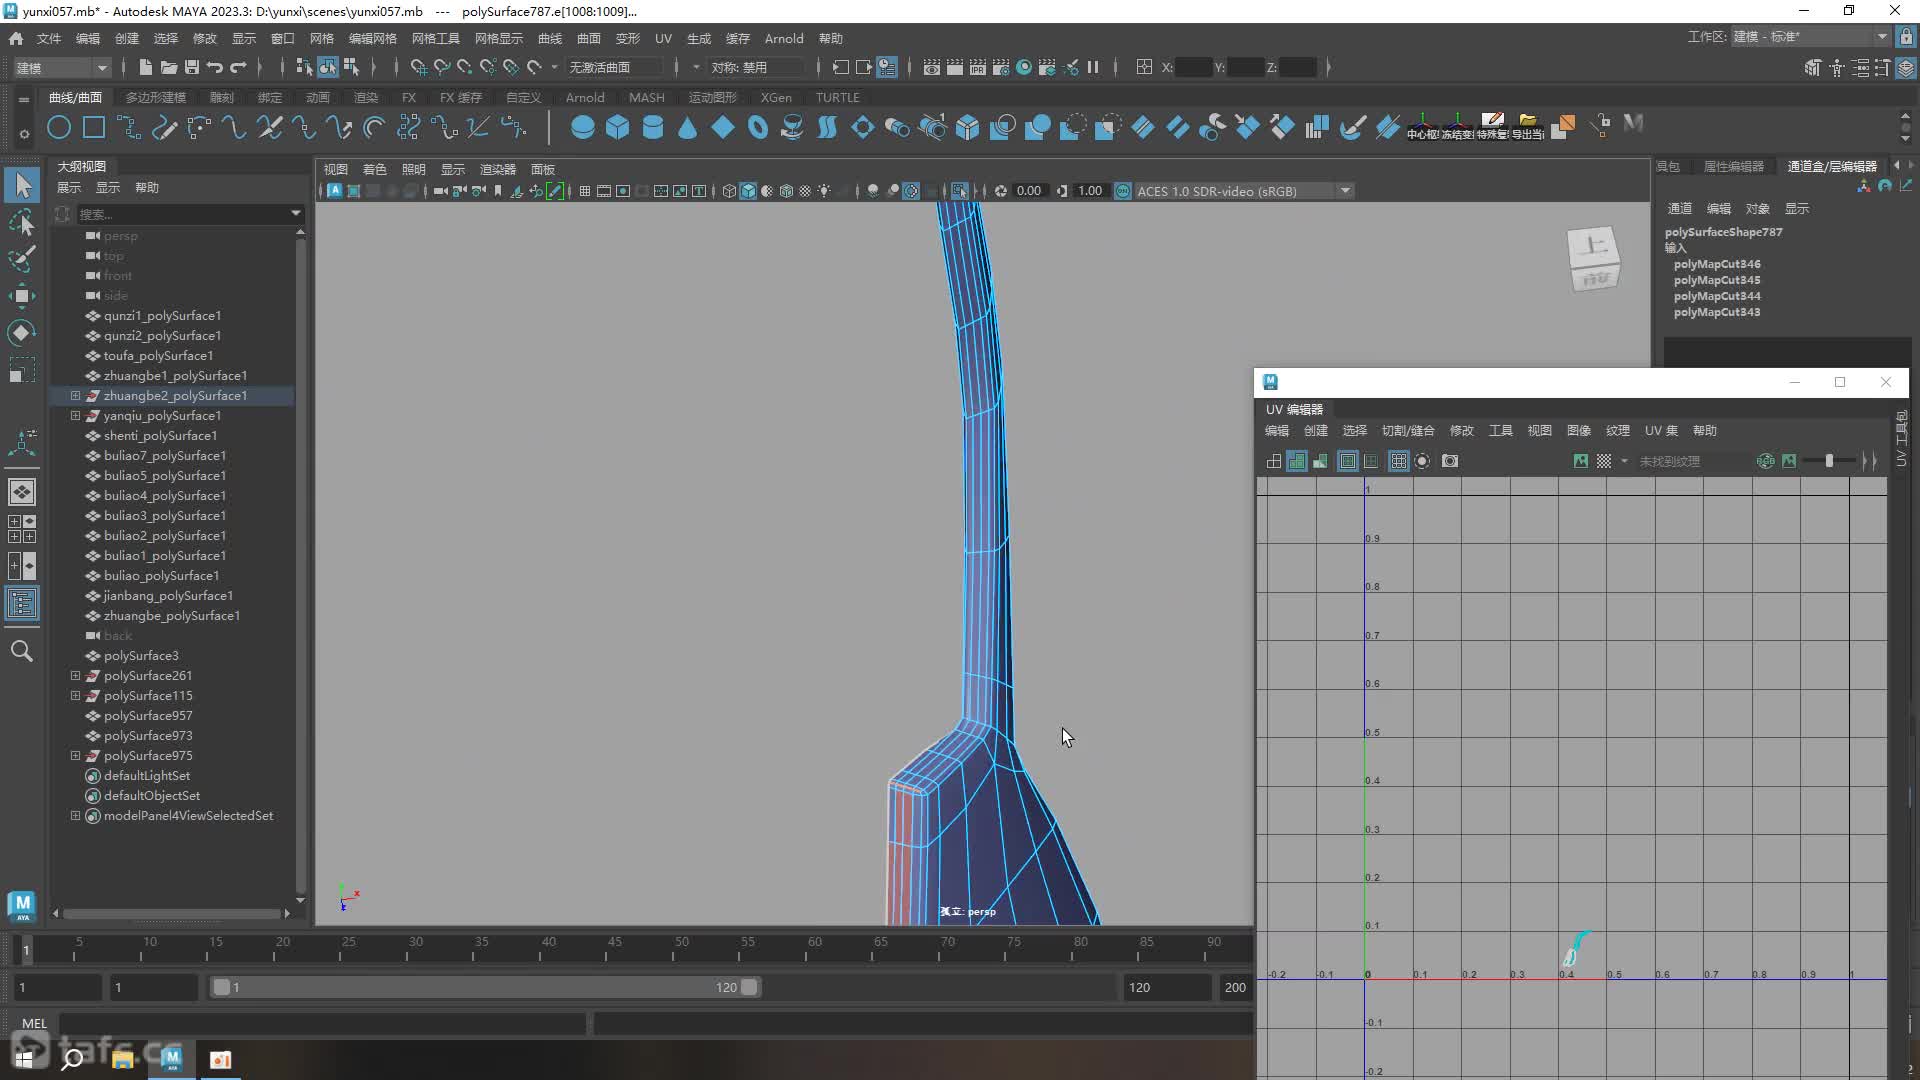Click the NURBS sphere shelf icon
Screen dimensions: 1920x1080
coord(582,128)
